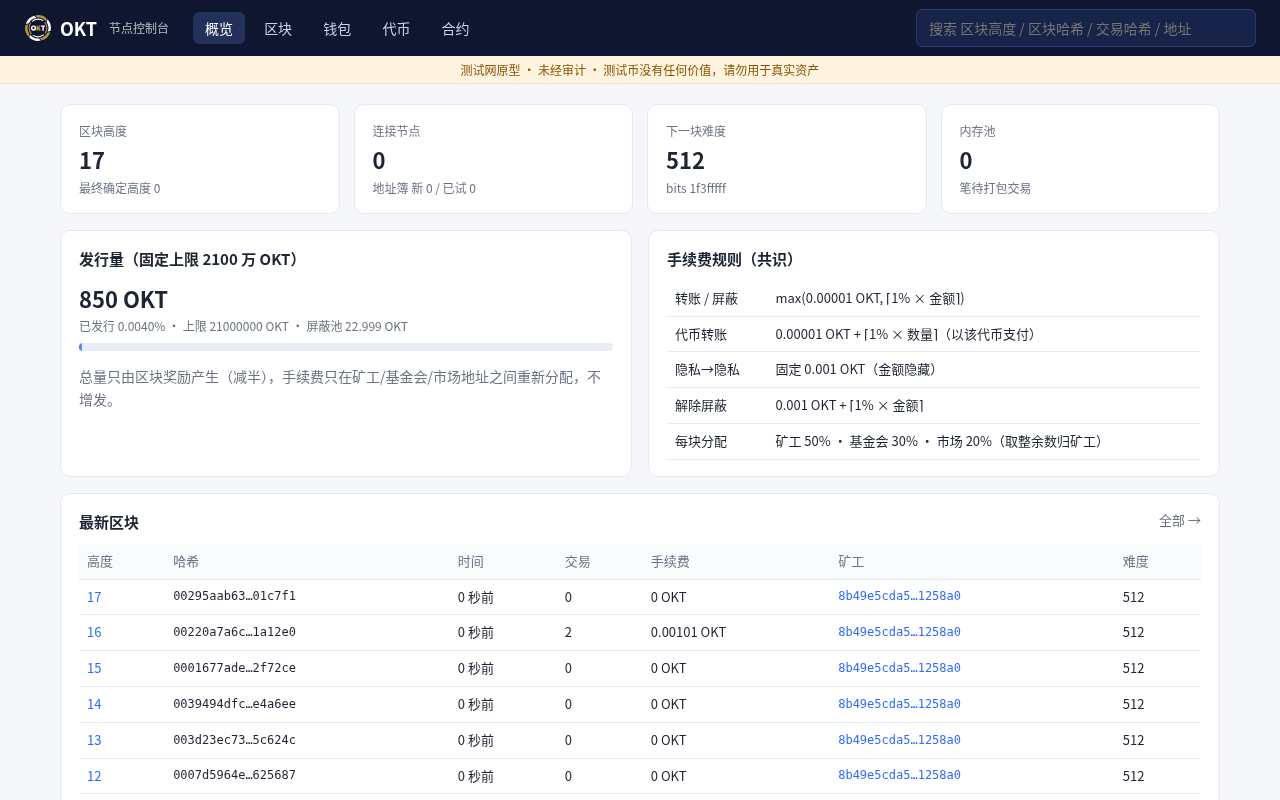1280x800 pixels.
Task: Open the 合约 page
Action: tap(456, 28)
